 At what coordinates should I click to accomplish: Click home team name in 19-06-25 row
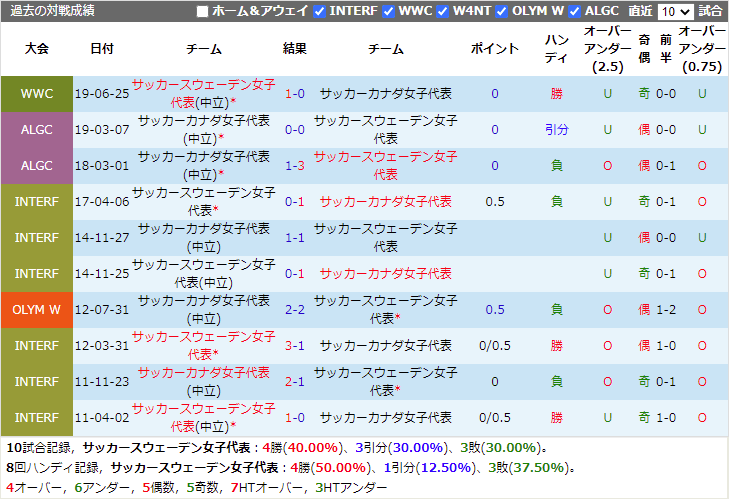tap(204, 94)
